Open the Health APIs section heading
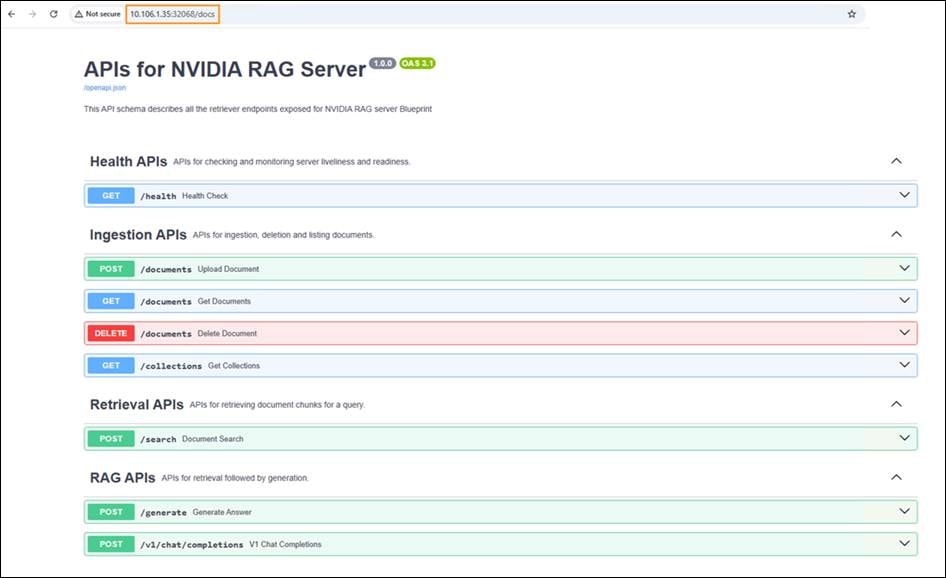 (129, 162)
